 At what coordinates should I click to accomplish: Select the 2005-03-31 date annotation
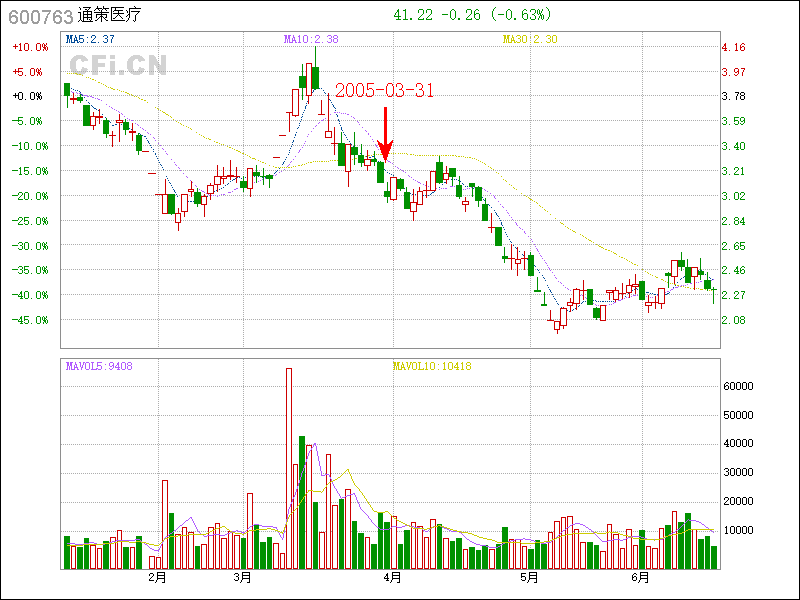(384, 91)
